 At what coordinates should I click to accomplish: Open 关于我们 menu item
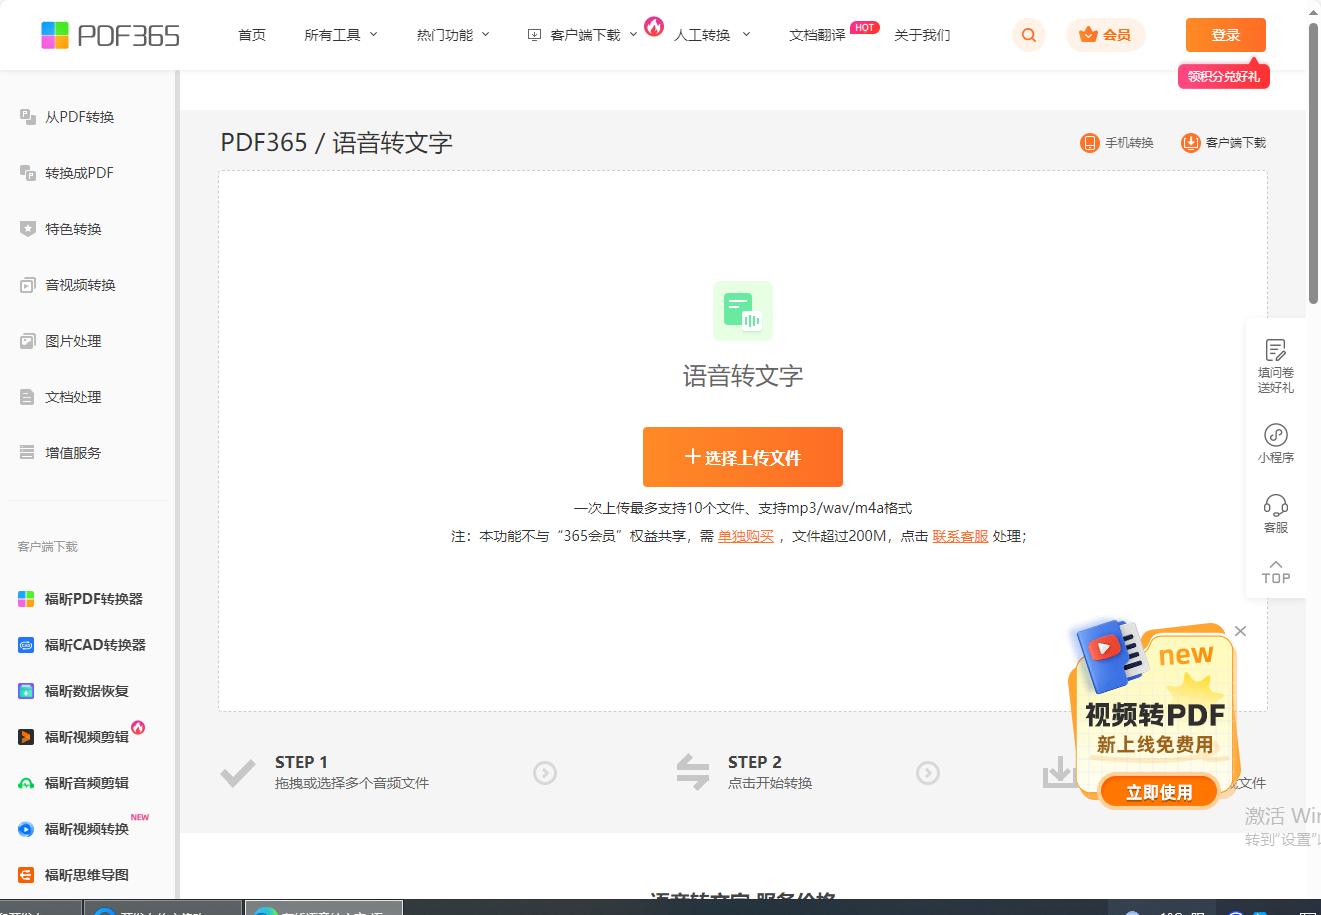(922, 35)
